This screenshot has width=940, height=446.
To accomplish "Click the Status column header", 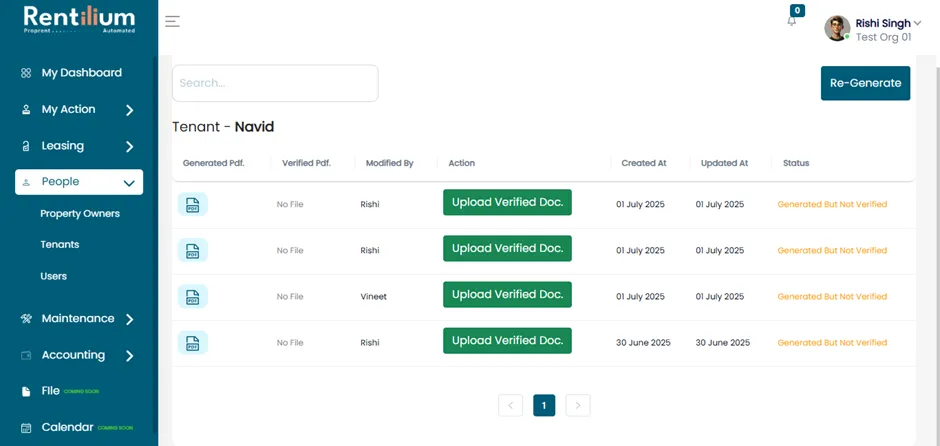I will pos(796,163).
